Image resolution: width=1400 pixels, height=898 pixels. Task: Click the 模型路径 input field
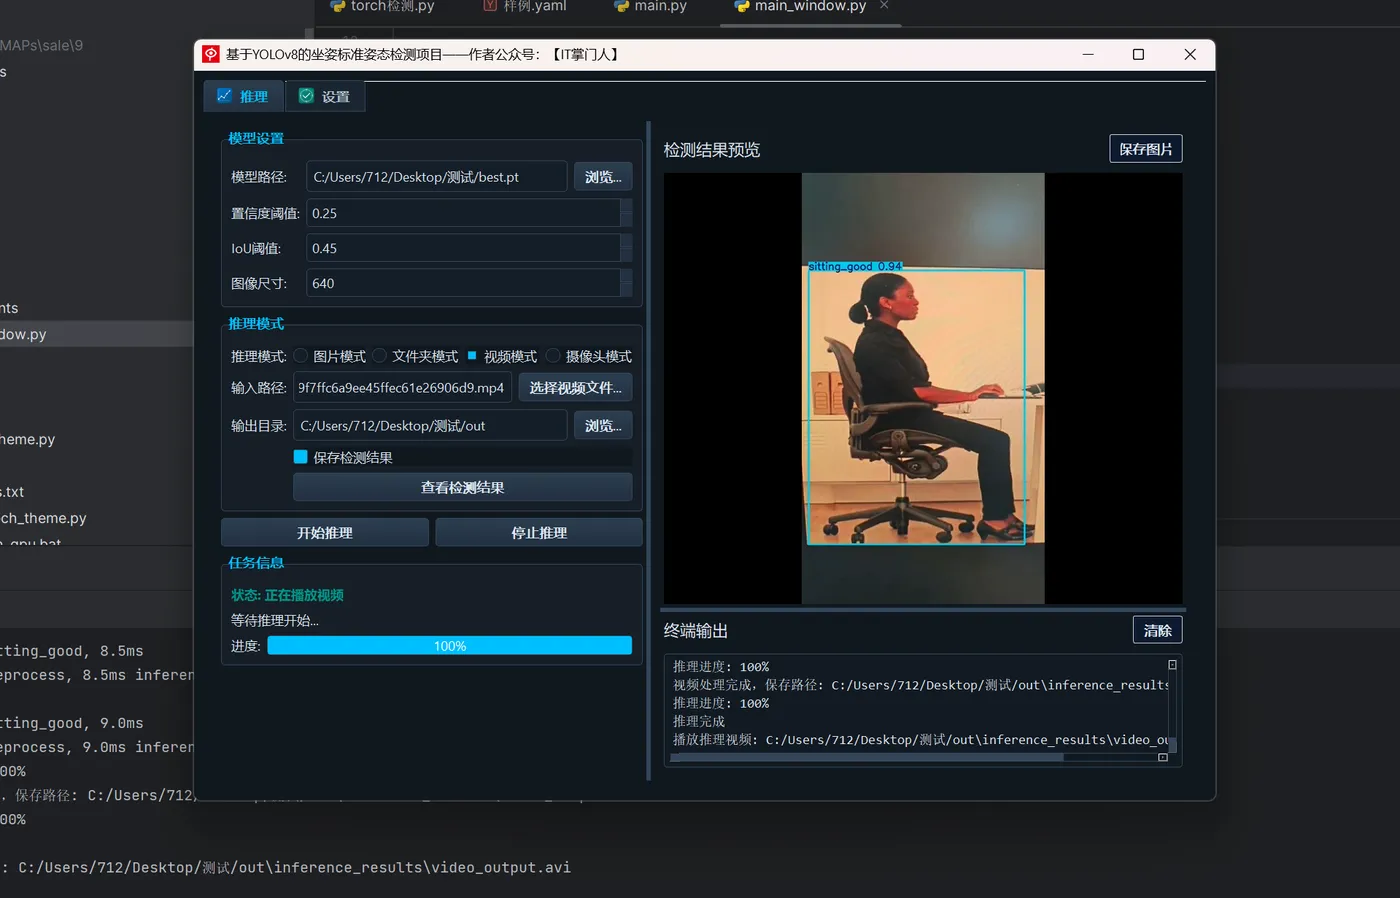437,177
